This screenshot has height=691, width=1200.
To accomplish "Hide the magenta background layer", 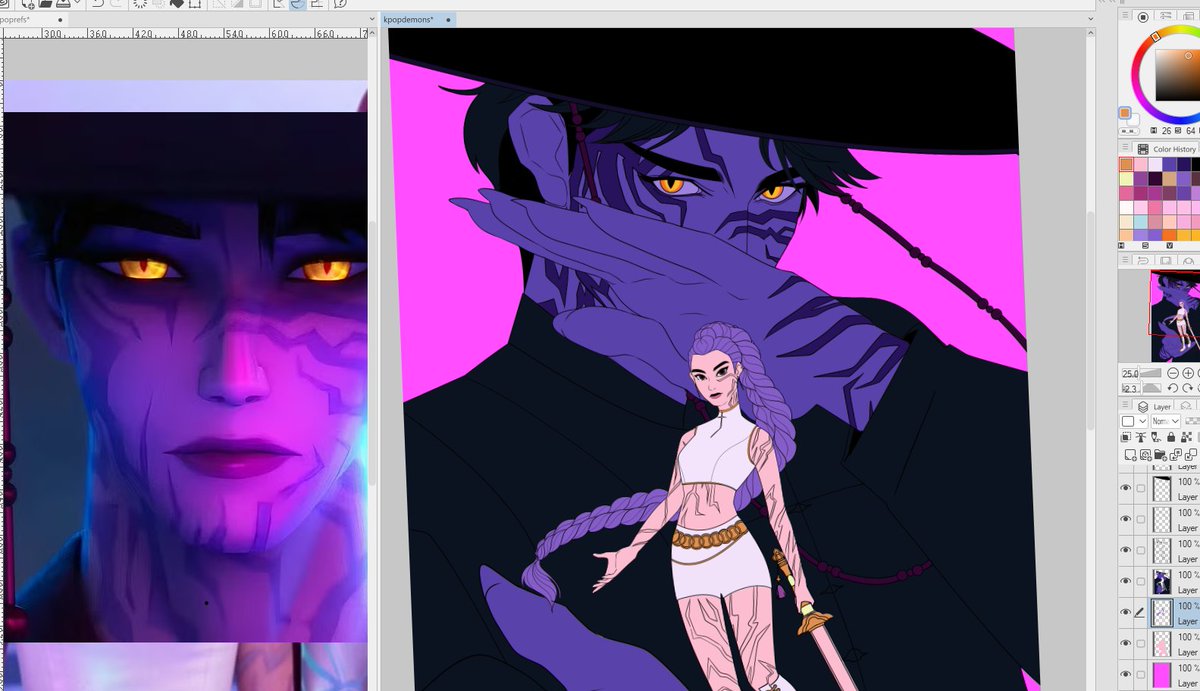I will [x=1123, y=673].
